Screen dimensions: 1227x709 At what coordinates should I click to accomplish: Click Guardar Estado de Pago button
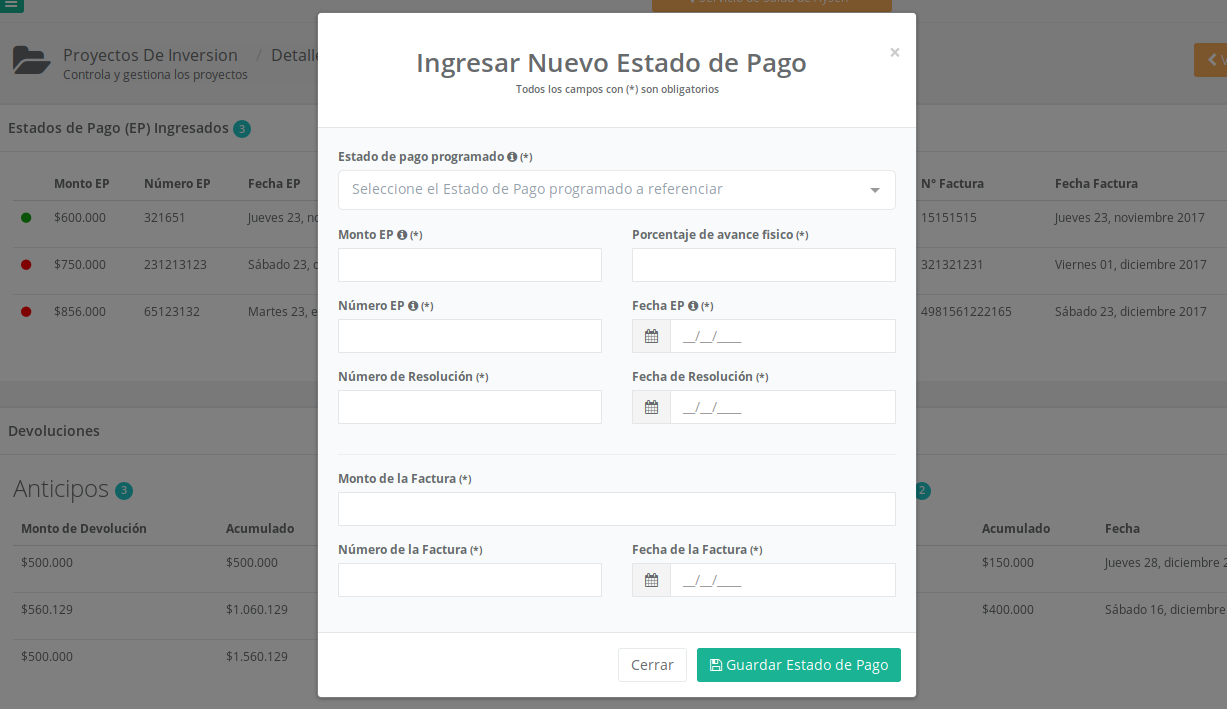[x=798, y=665]
